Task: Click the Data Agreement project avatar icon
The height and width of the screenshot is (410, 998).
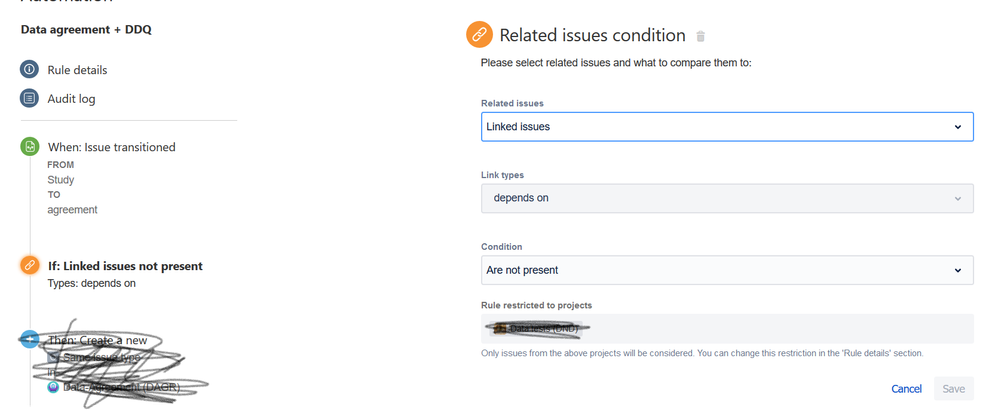Action: [53, 387]
